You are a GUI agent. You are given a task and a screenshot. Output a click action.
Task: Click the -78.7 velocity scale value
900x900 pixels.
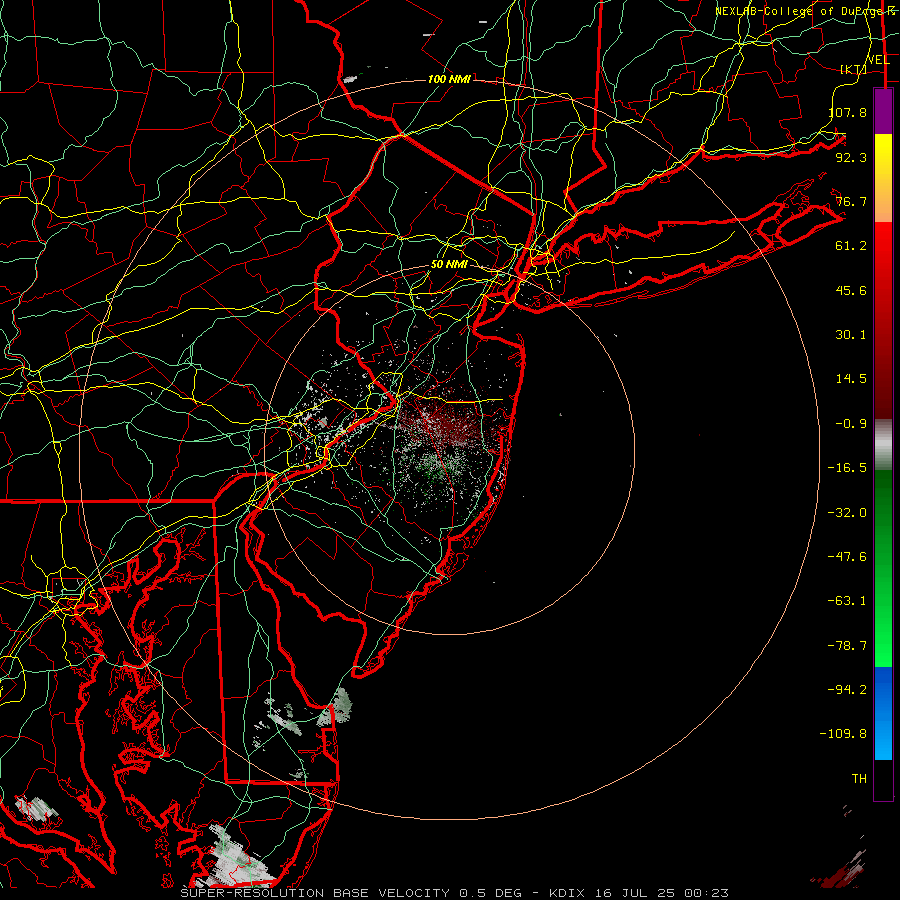(x=847, y=646)
